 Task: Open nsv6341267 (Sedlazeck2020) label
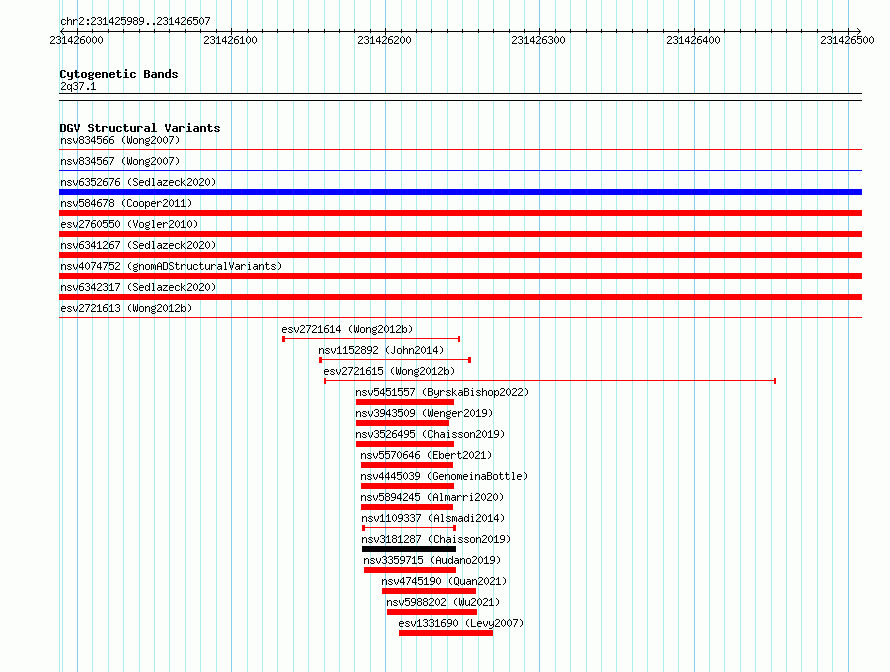click(x=138, y=245)
